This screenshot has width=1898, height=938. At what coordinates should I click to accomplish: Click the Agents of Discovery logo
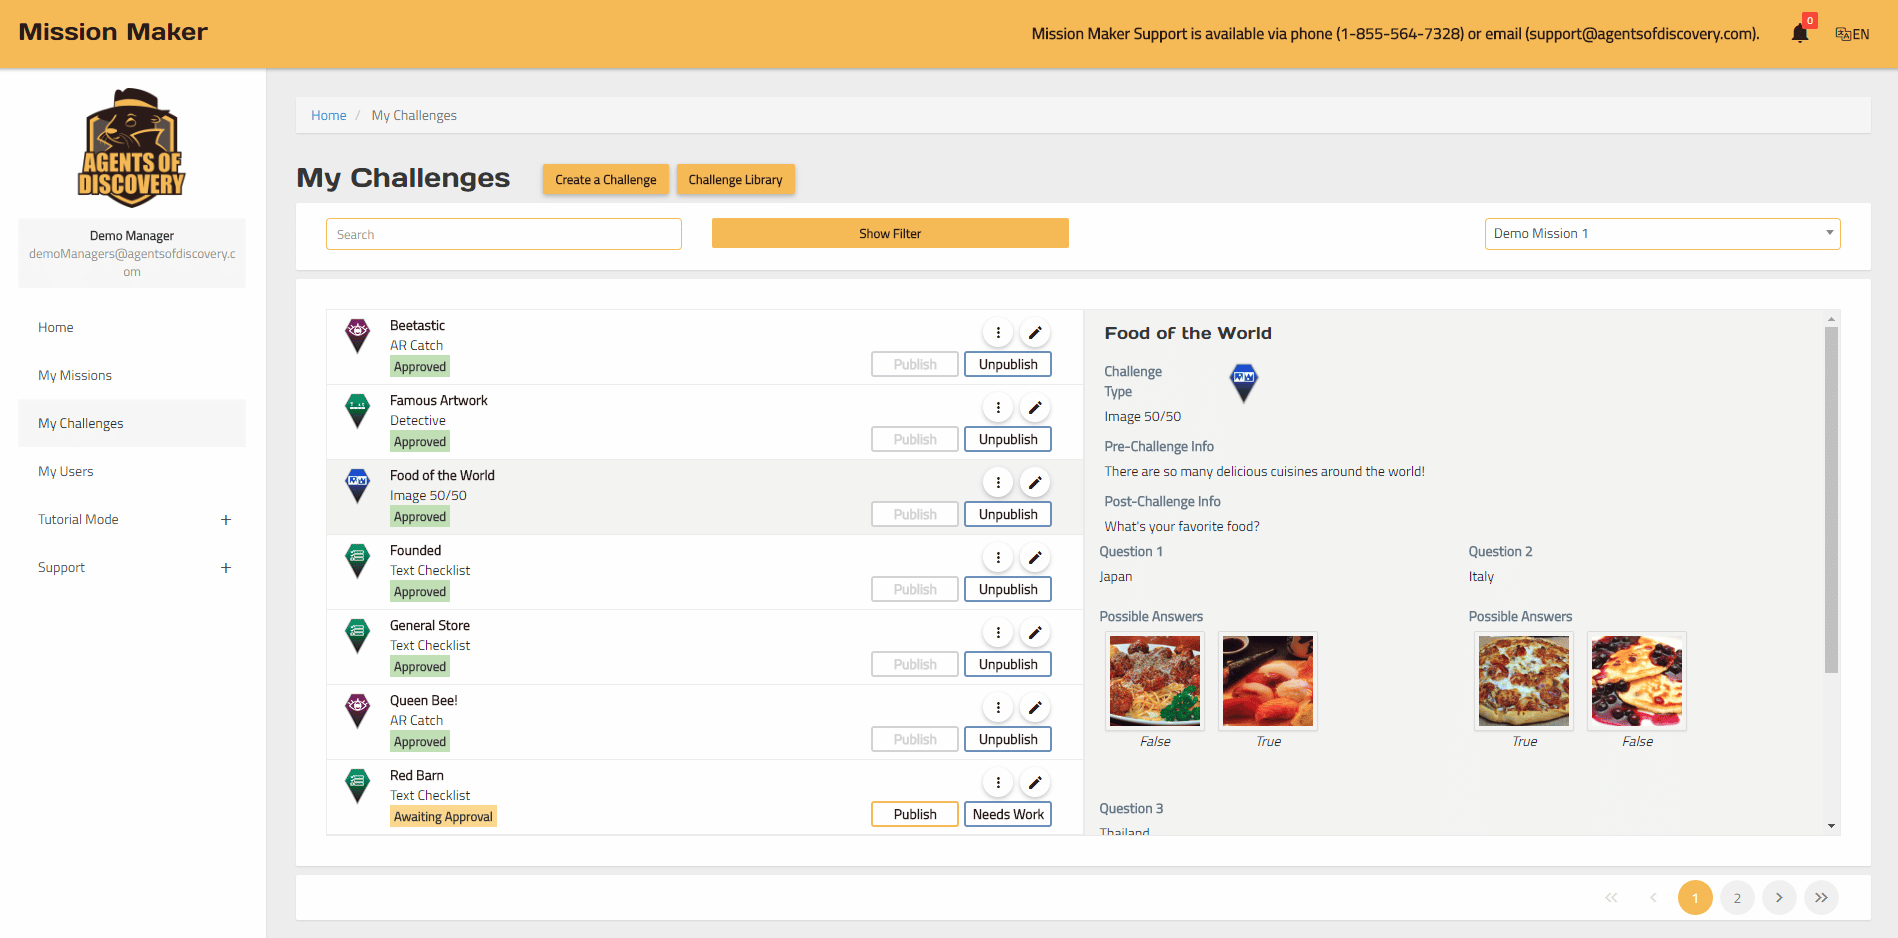132,148
